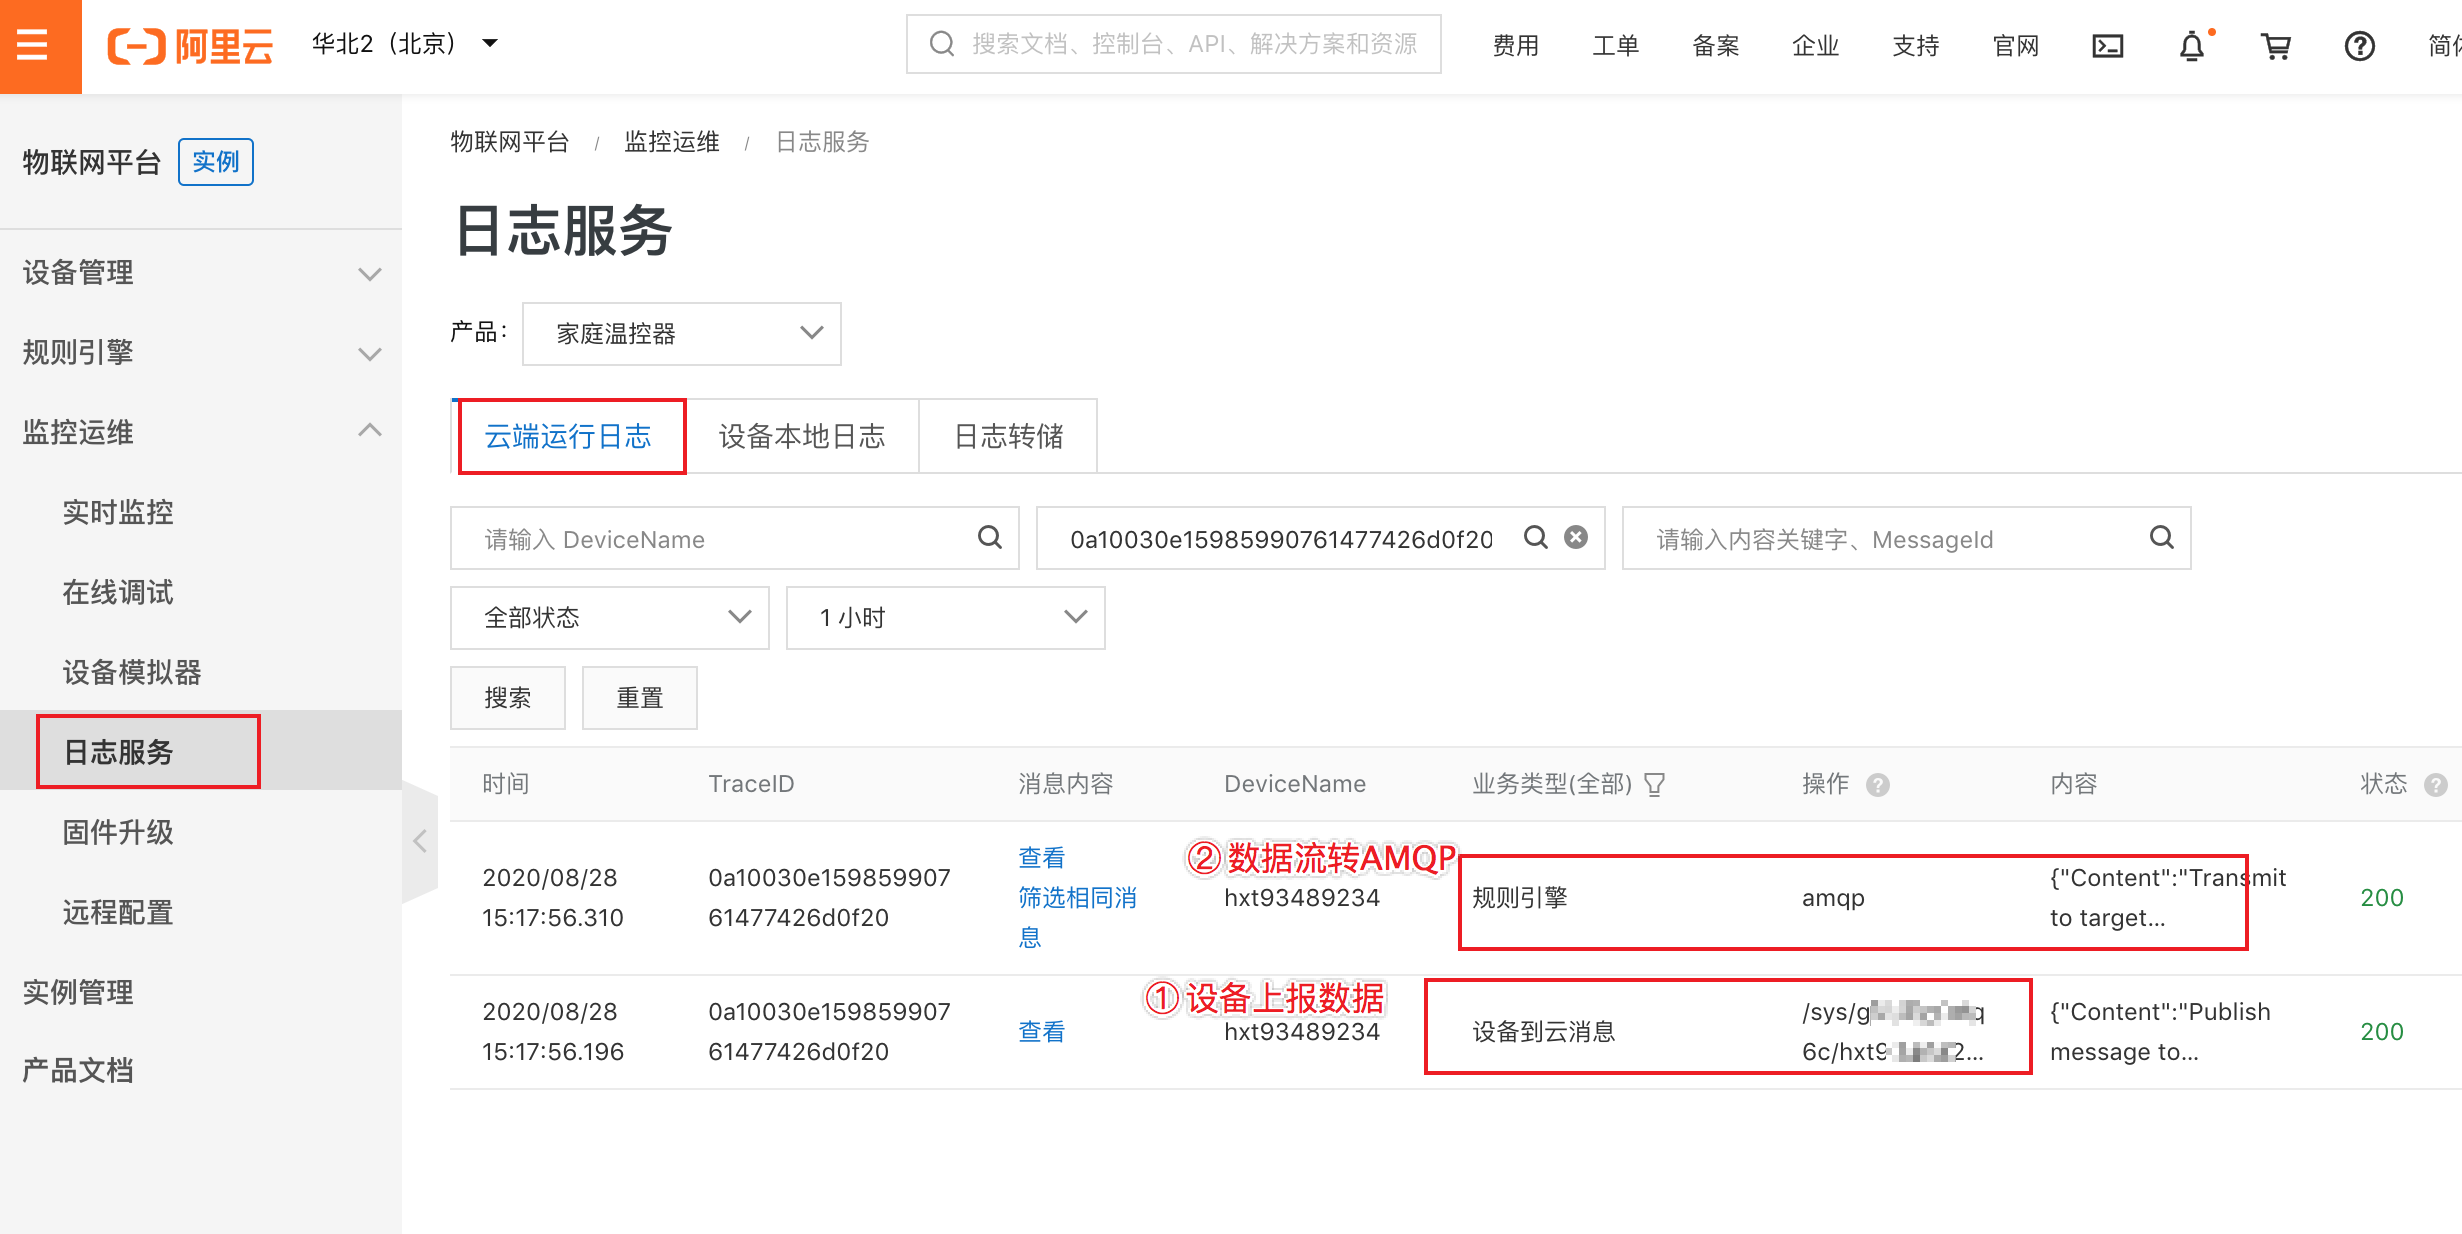This screenshot has width=2462, height=1234.
Task: Click the DeviceName search magnifier icon
Action: (x=990, y=538)
